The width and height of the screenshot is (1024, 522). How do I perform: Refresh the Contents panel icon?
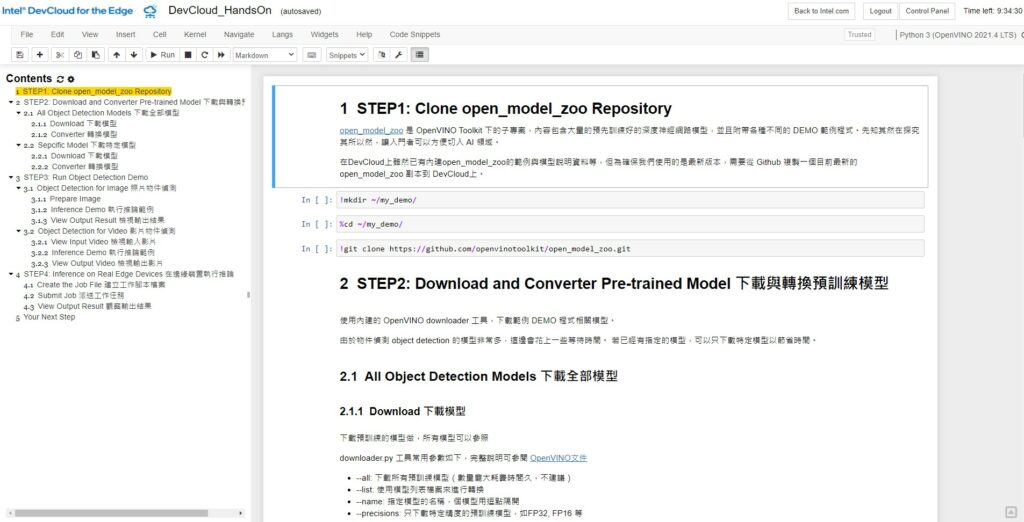60,79
